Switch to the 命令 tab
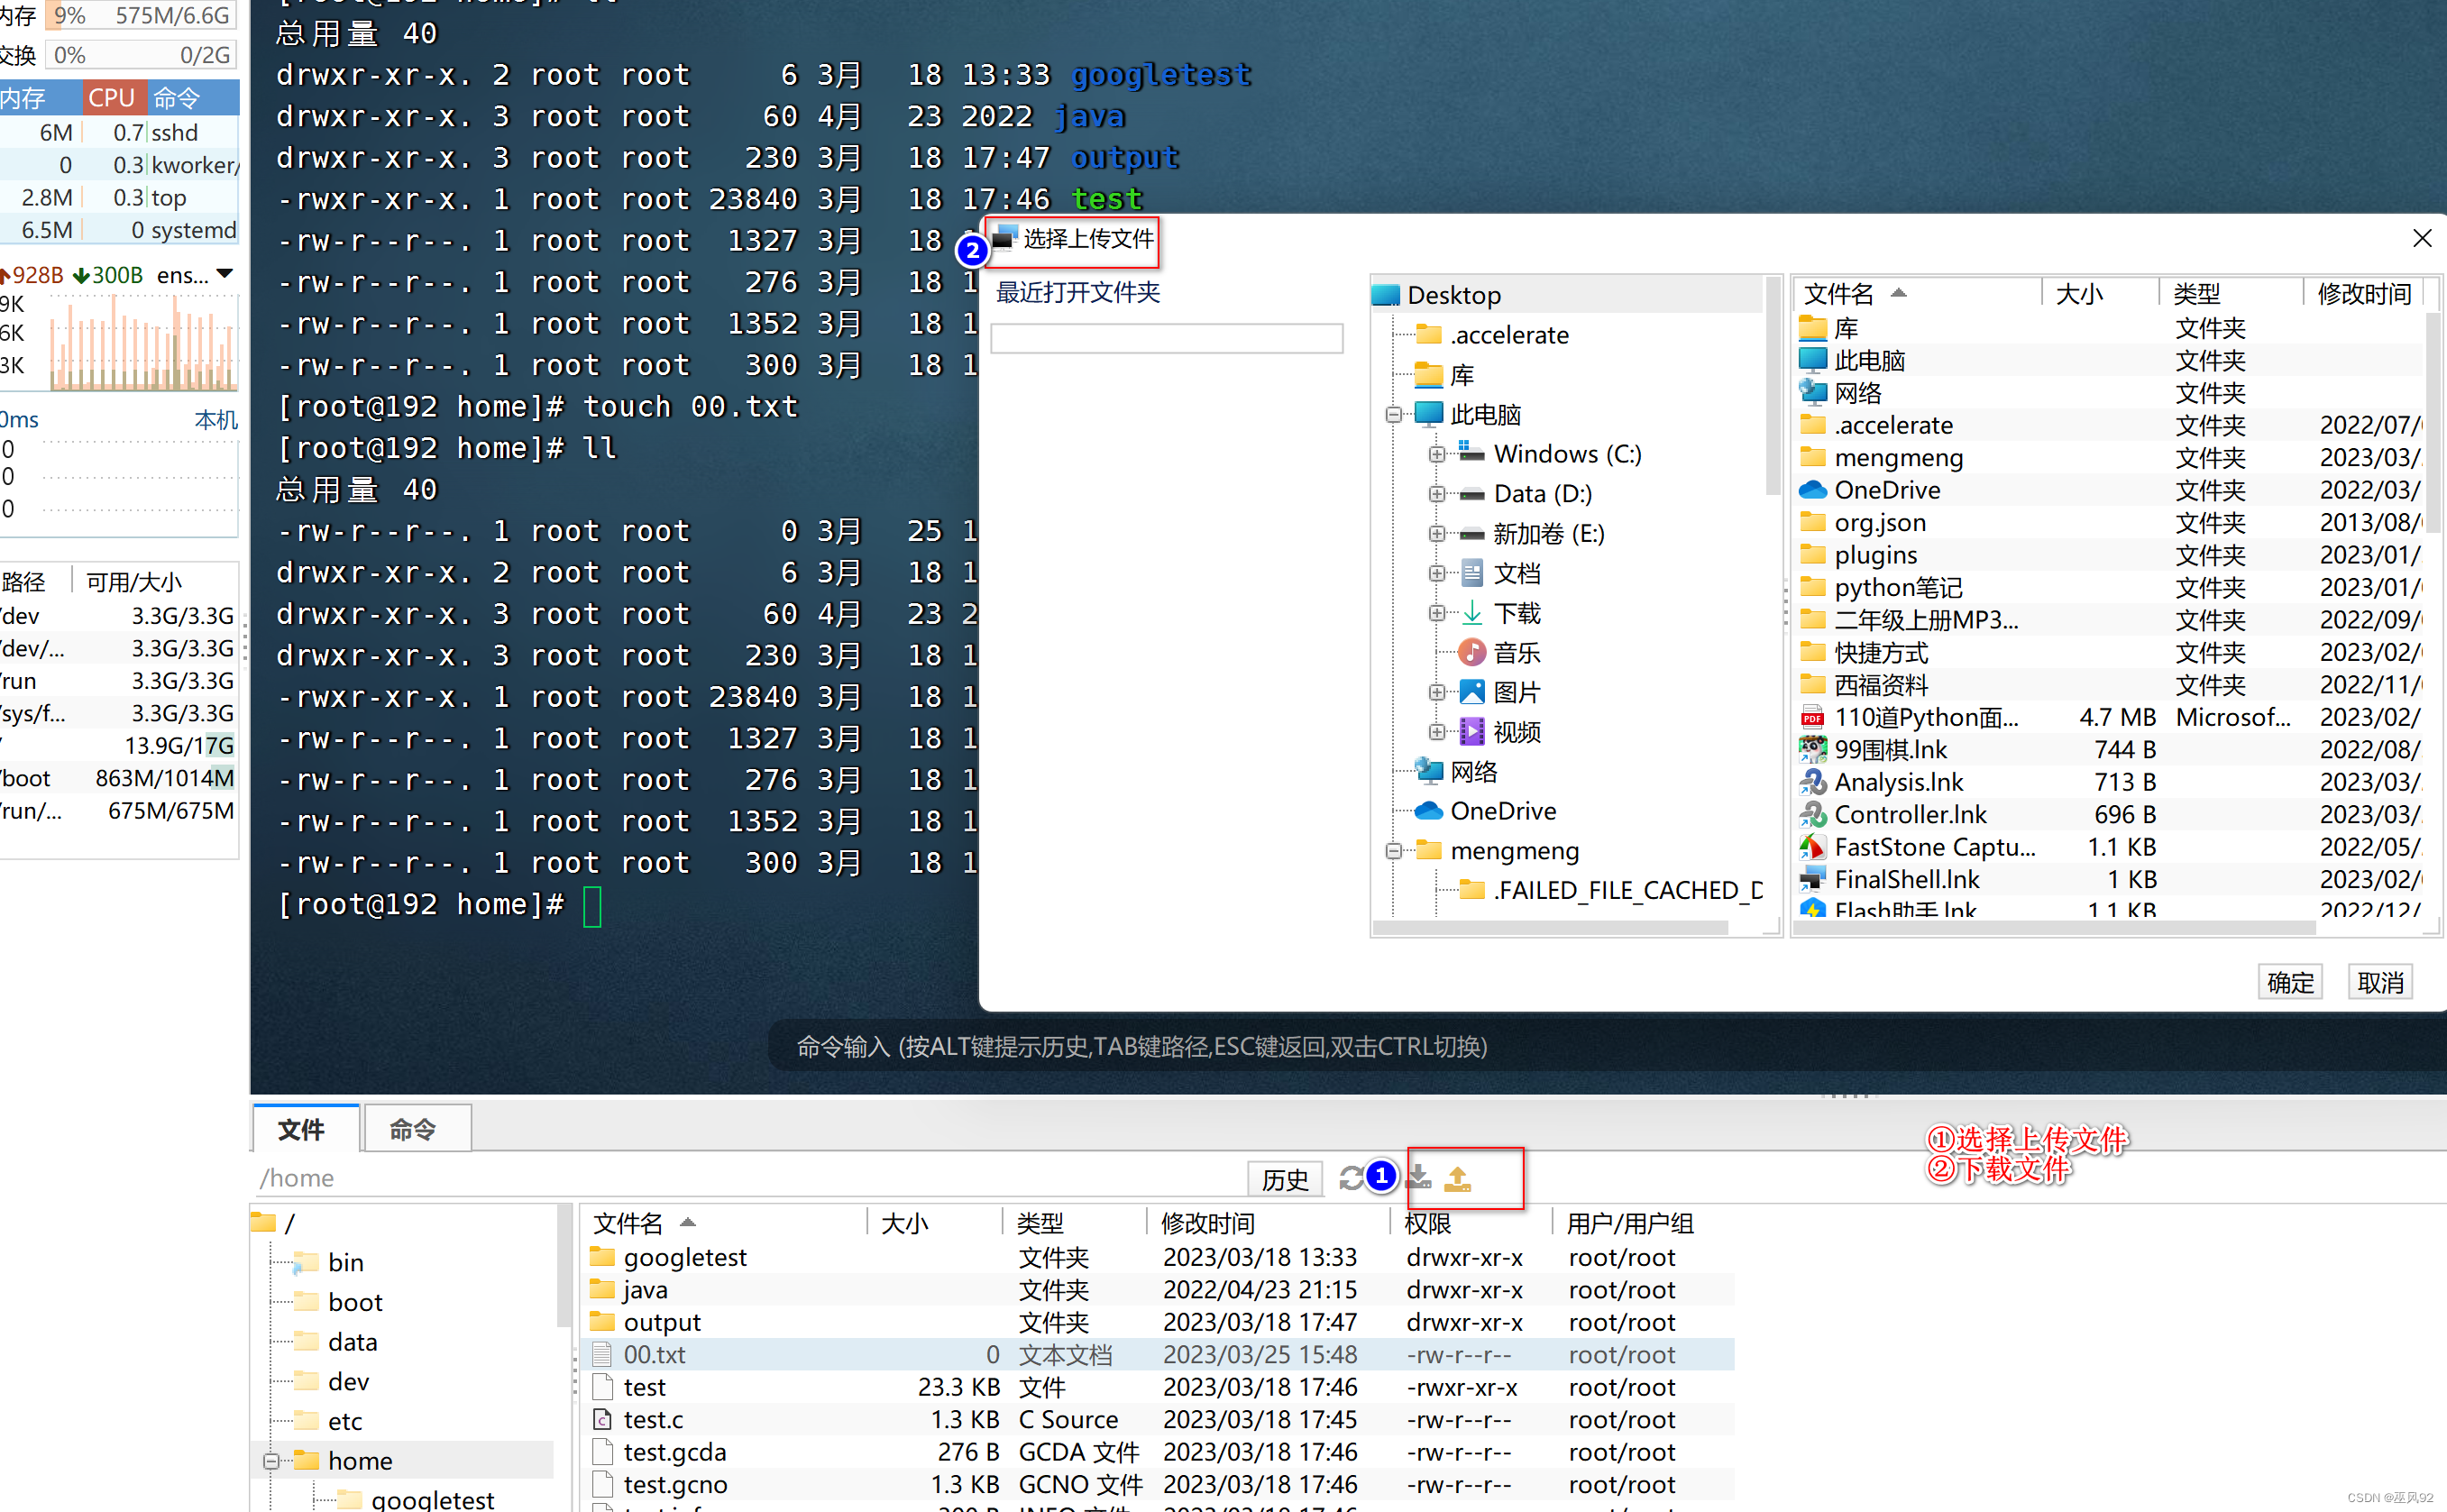Image resolution: width=2447 pixels, height=1512 pixels. [416, 1128]
